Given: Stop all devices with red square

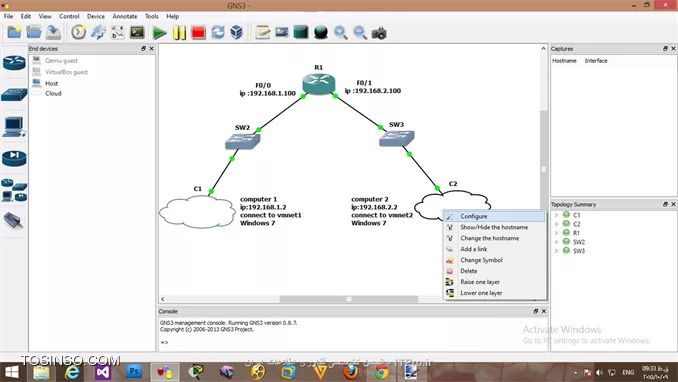Looking at the screenshot, I should tap(198, 32).
